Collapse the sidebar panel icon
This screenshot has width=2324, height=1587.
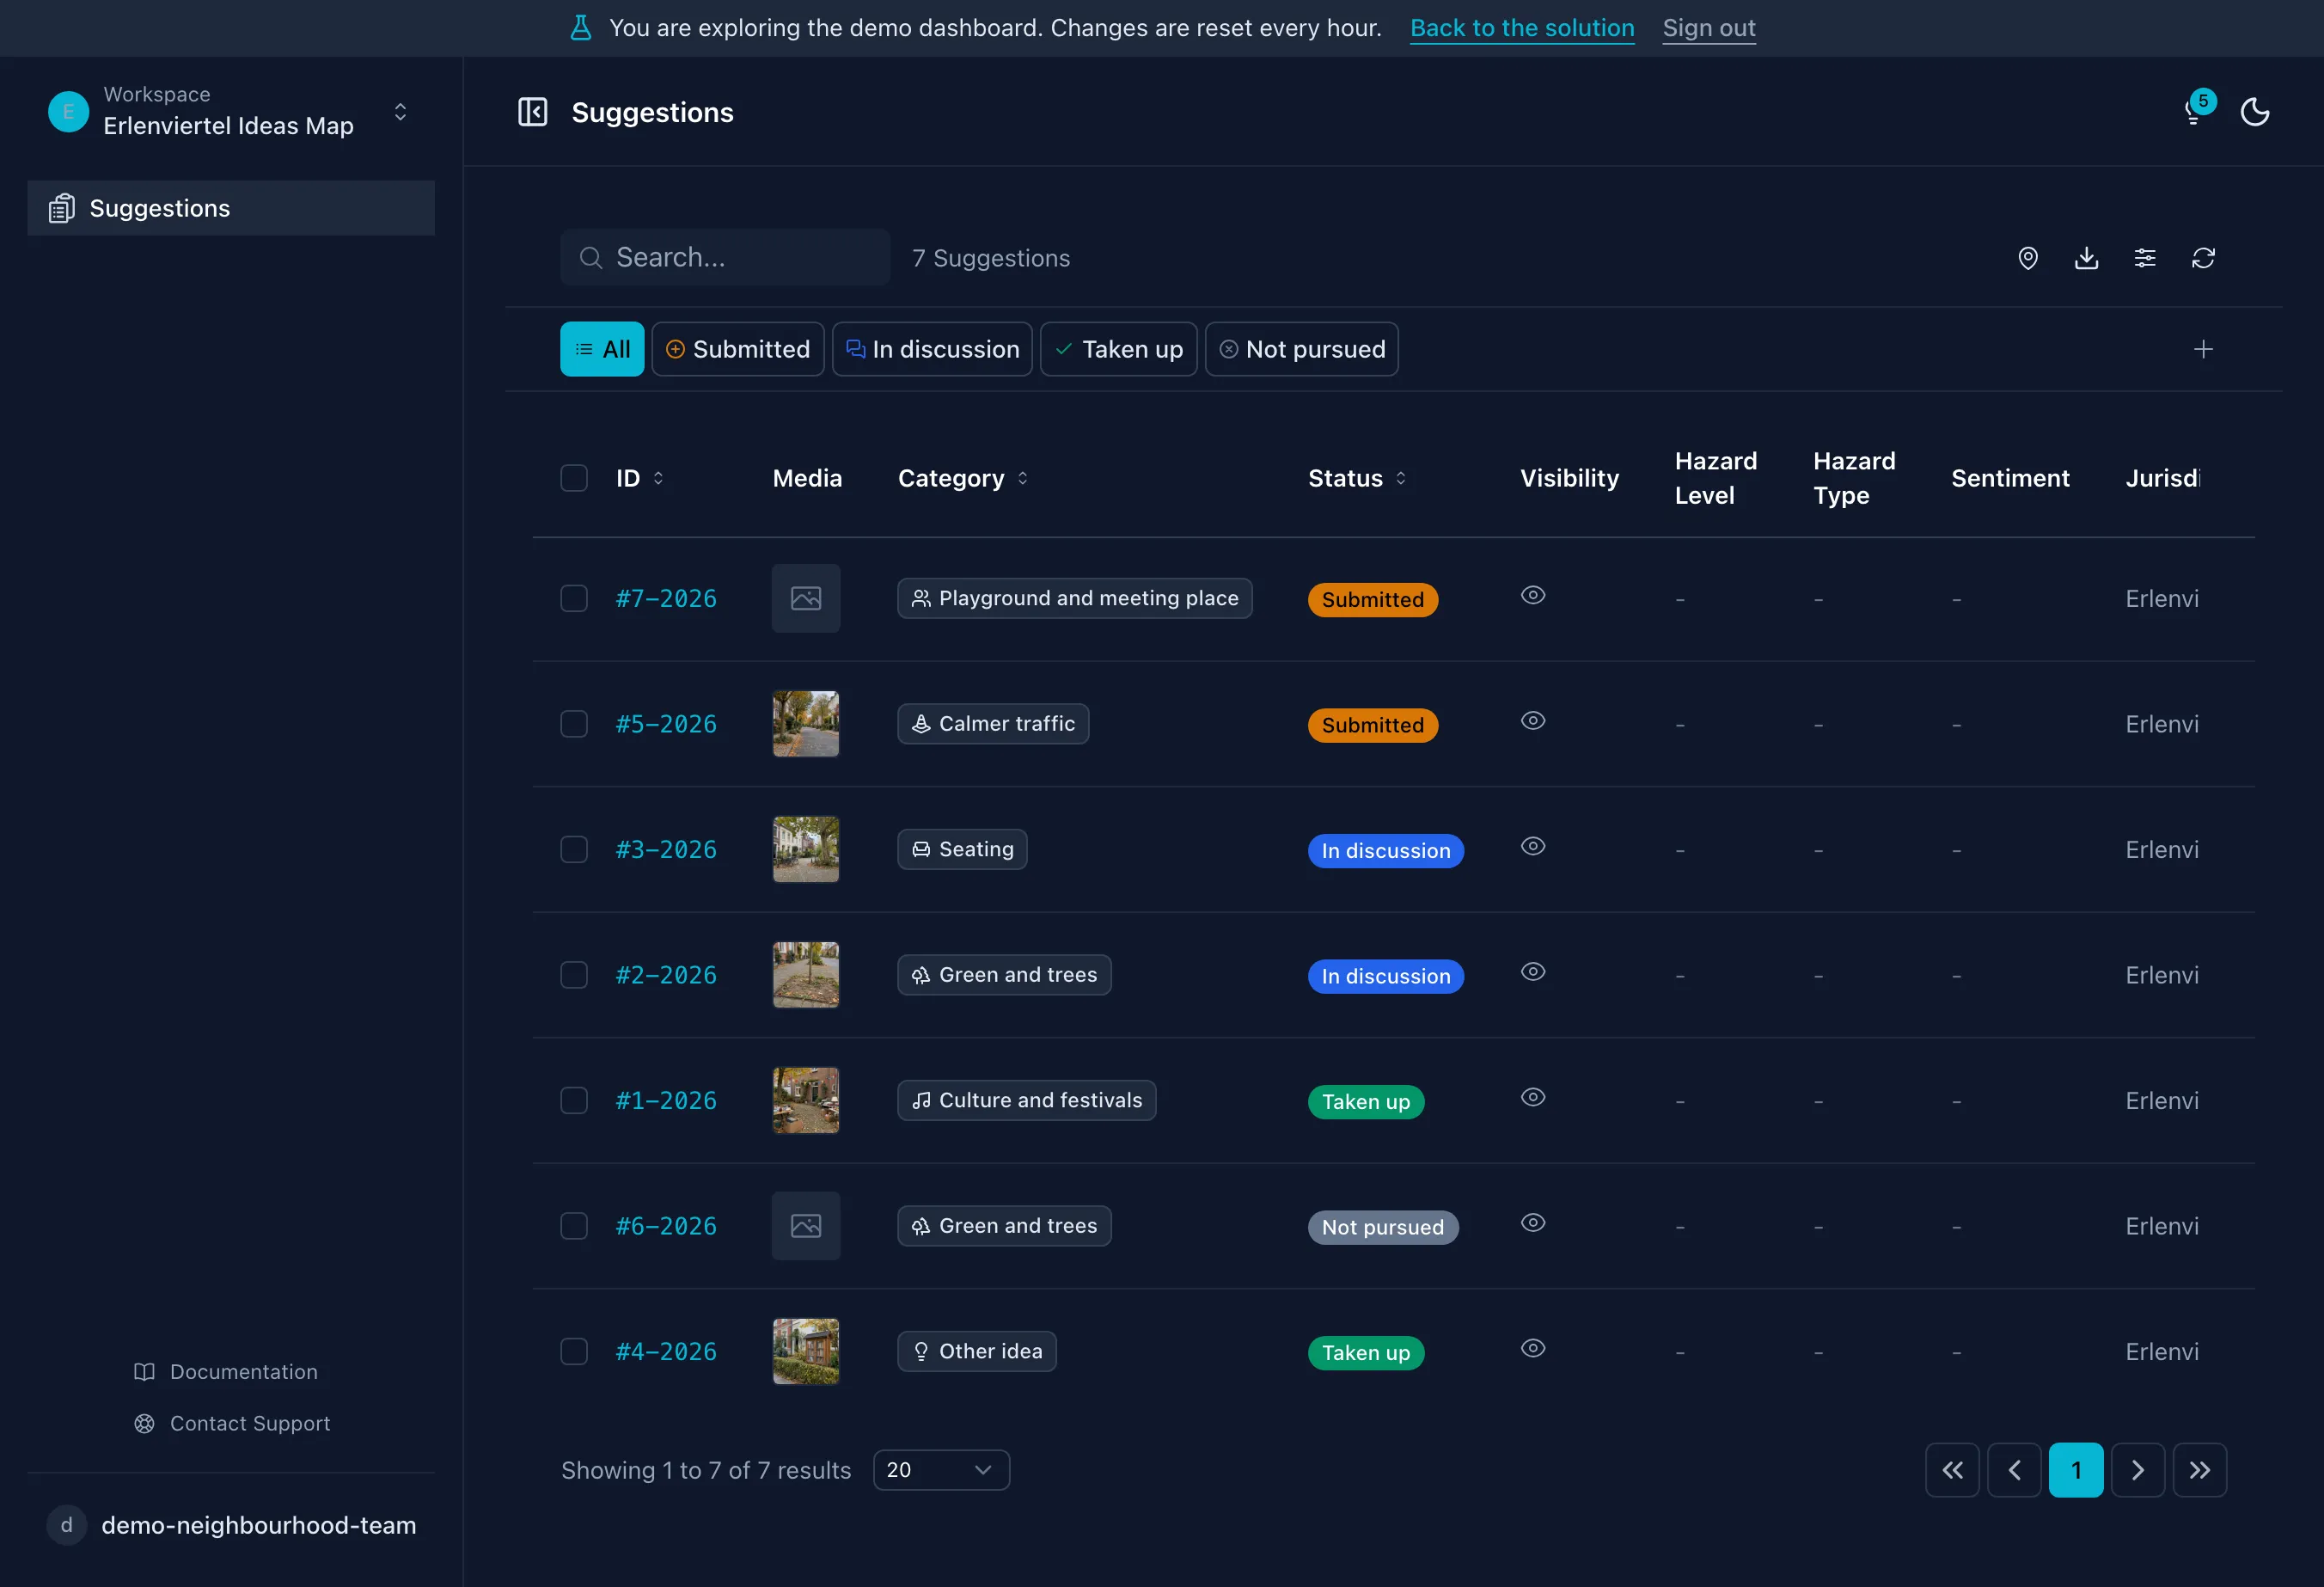click(x=532, y=112)
